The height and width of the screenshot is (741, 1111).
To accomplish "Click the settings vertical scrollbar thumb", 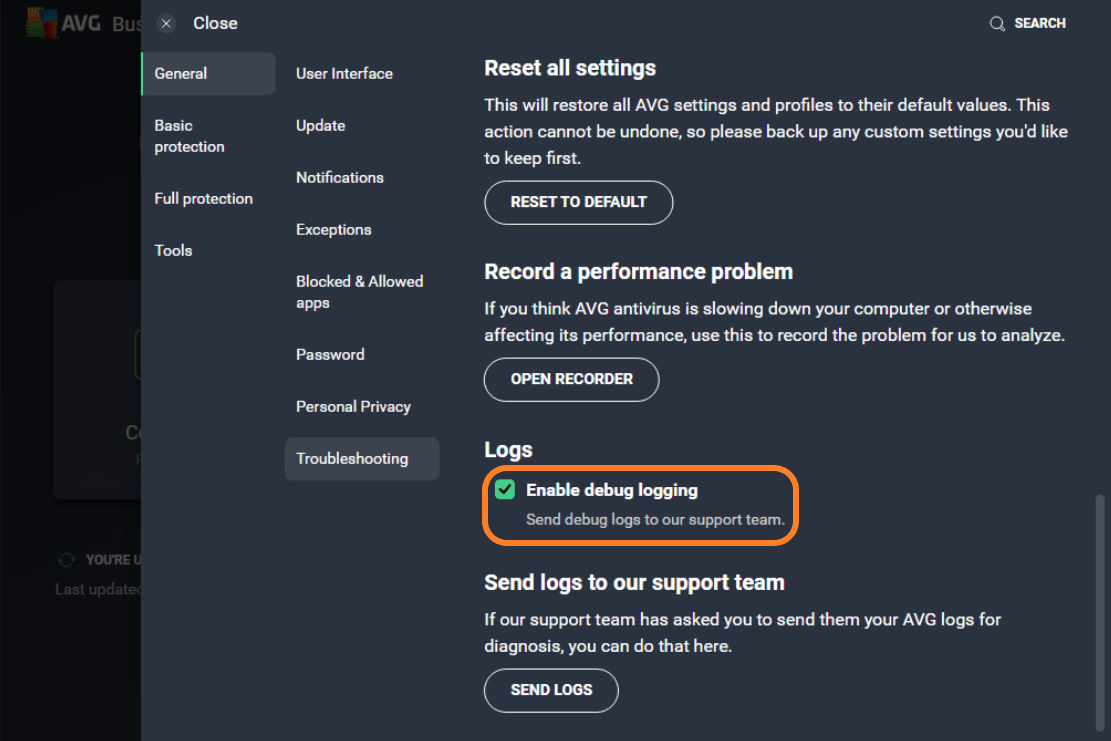I will tap(1100, 613).
